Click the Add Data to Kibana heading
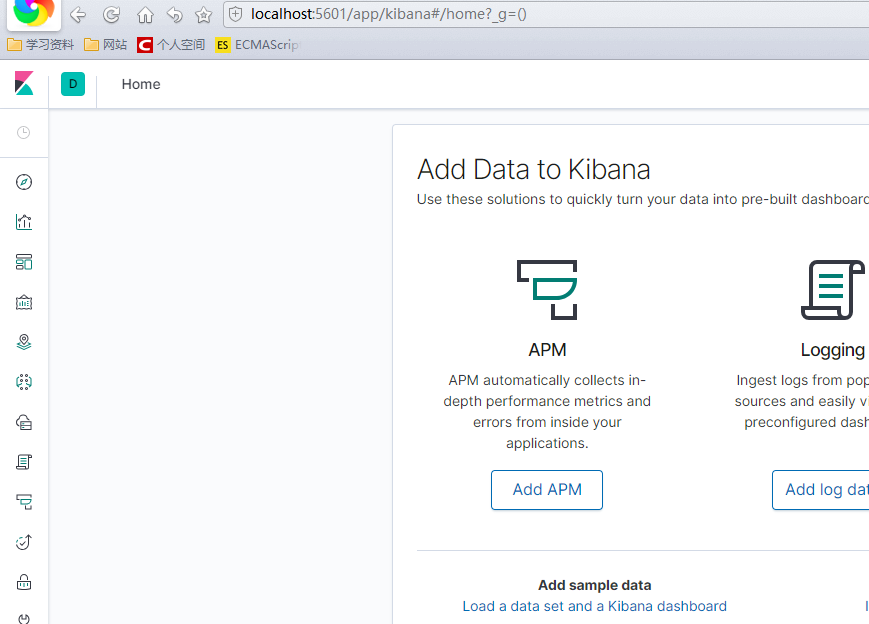The height and width of the screenshot is (624, 869). [533, 169]
